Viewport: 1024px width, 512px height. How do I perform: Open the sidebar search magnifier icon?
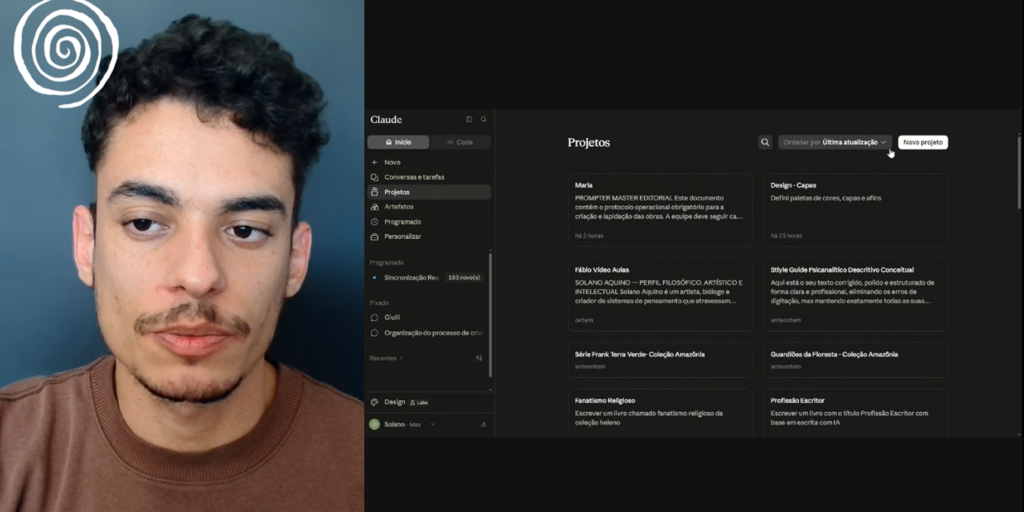coord(484,120)
